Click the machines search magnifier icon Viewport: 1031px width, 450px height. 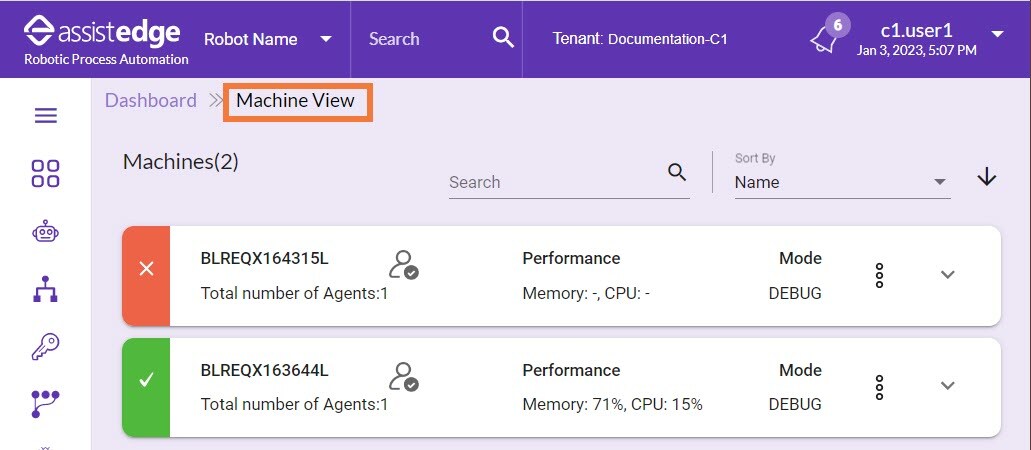pyautogui.click(x=677, y=173)
